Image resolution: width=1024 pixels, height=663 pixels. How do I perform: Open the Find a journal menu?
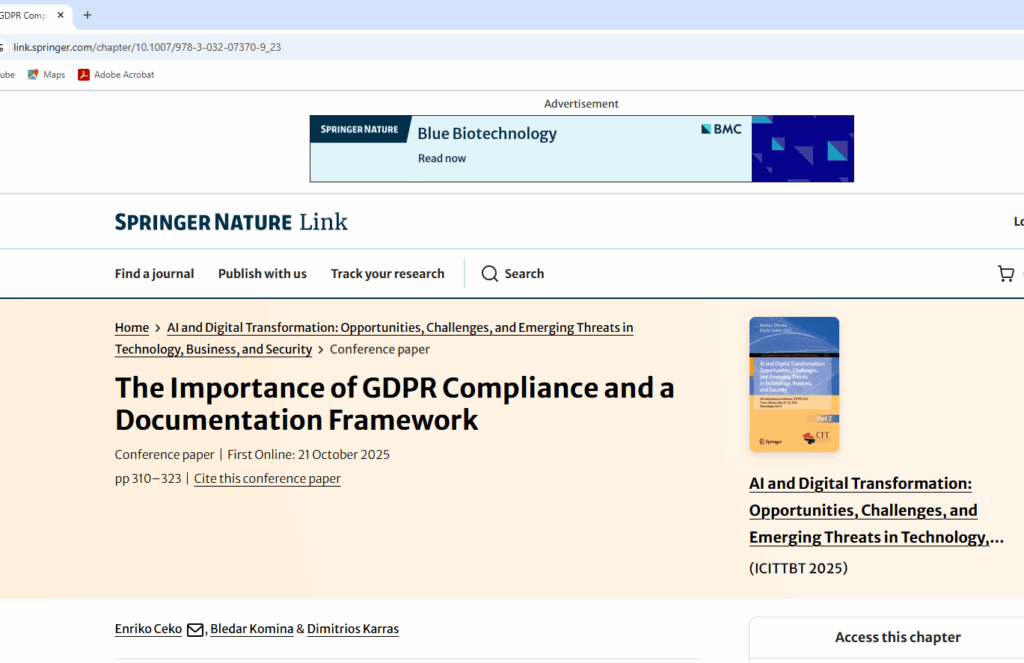[154, 274]
